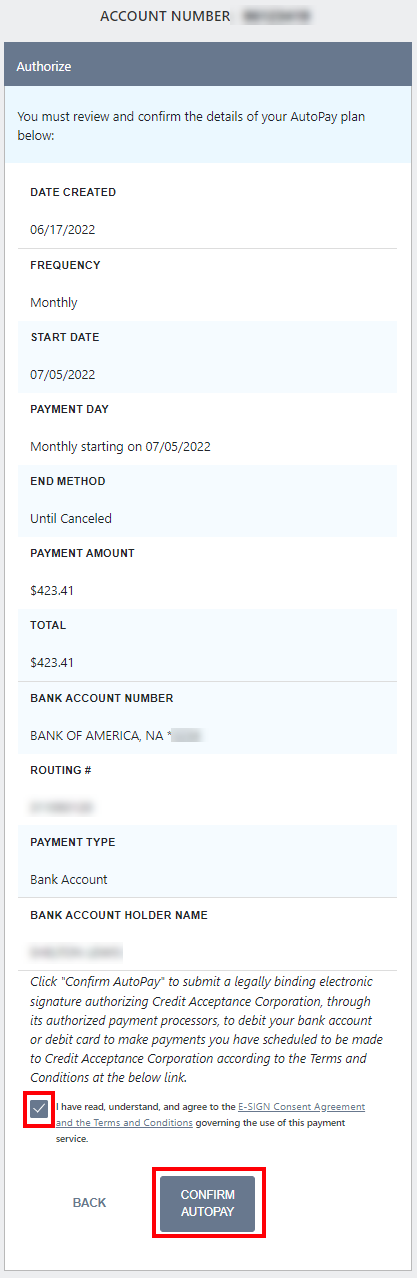Uncheck the terms agreement checkbox
Screen dimensions: 417x1278
click(x=39, y=1108)
